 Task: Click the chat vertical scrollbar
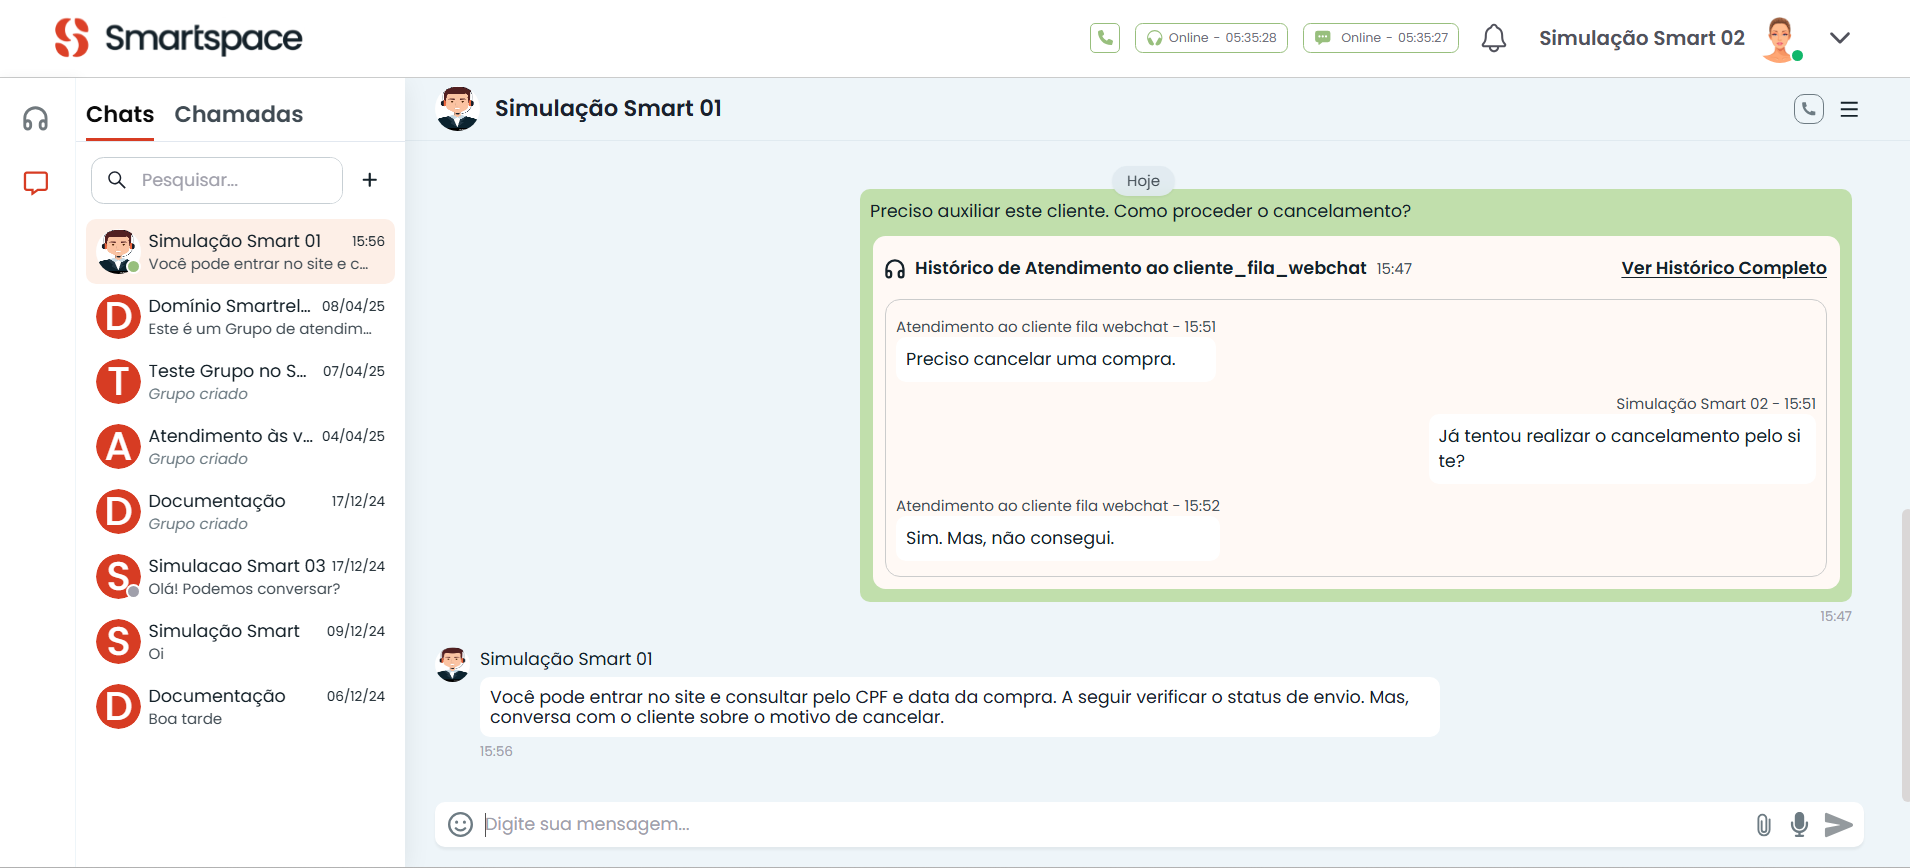click(x=1904, y=650)
